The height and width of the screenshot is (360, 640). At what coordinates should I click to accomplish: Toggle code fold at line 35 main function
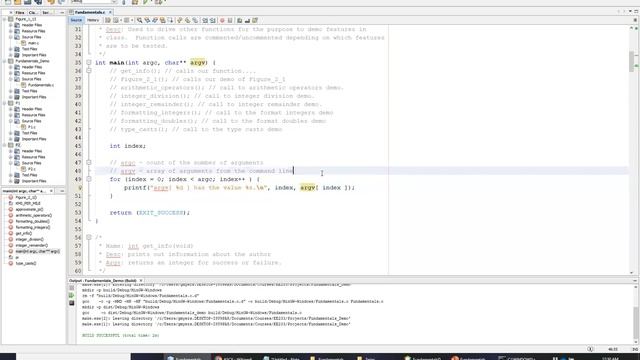[89, 62]
